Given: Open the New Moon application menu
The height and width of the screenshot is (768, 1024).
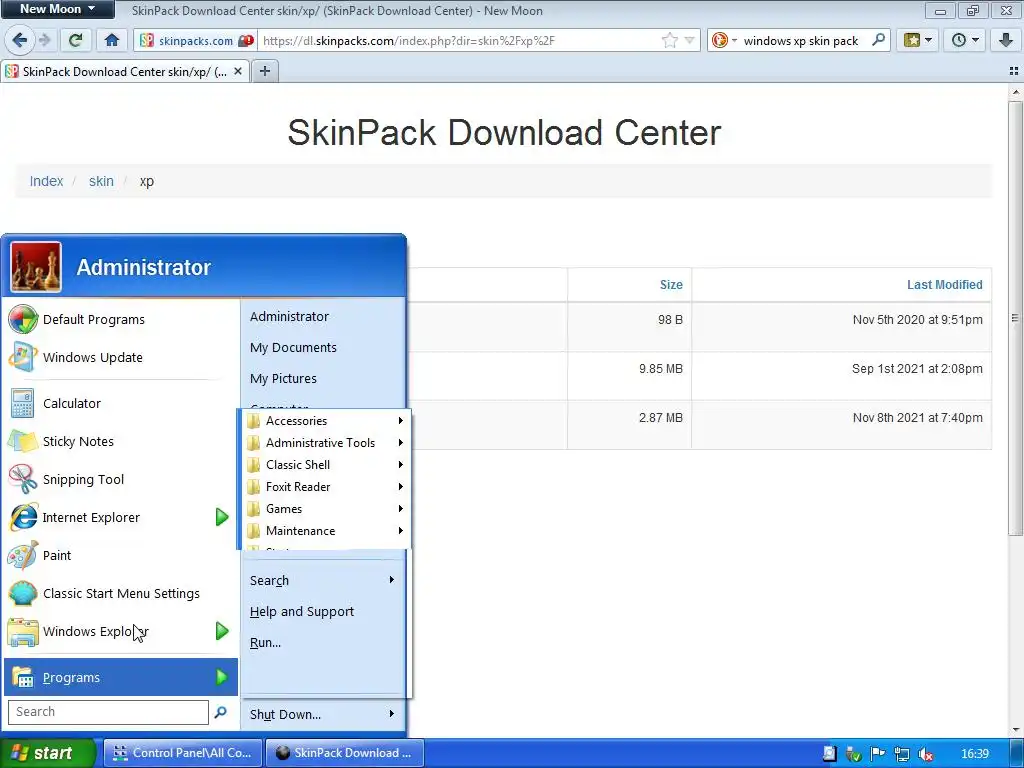Looking at the screenshot, I should click(57, 9).
